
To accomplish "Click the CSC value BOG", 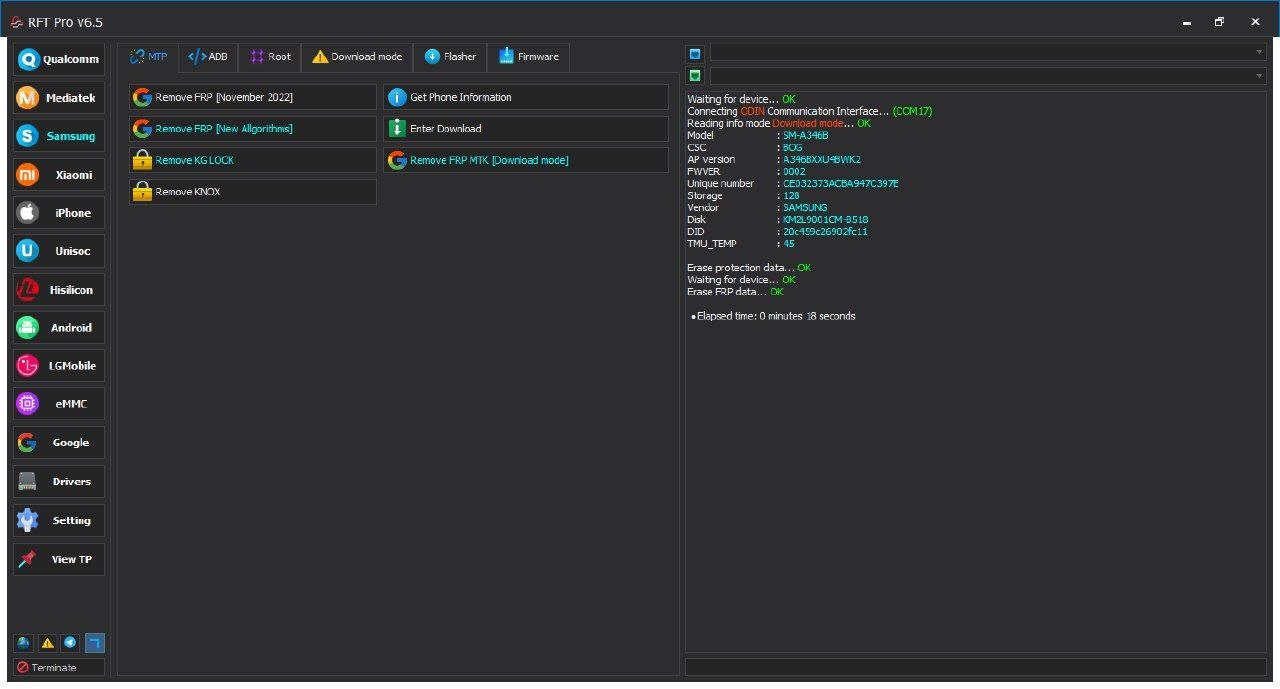I will point(792,148).
